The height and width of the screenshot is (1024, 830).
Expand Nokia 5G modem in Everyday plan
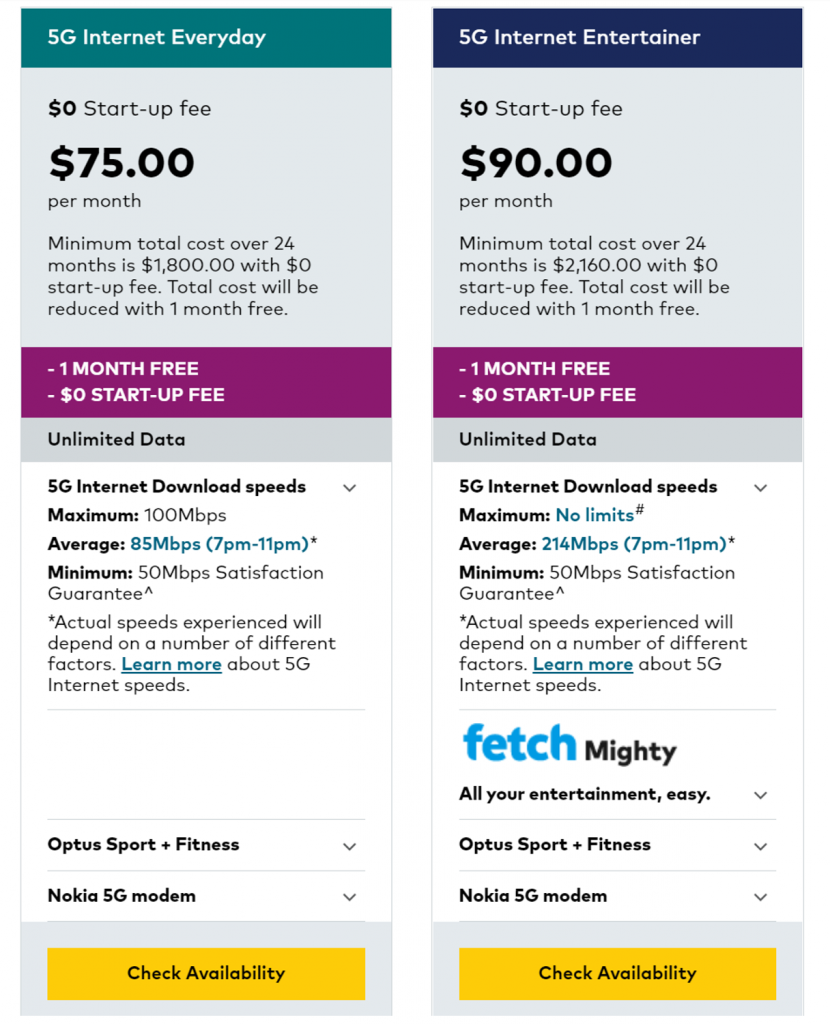(x=206, y=896)
